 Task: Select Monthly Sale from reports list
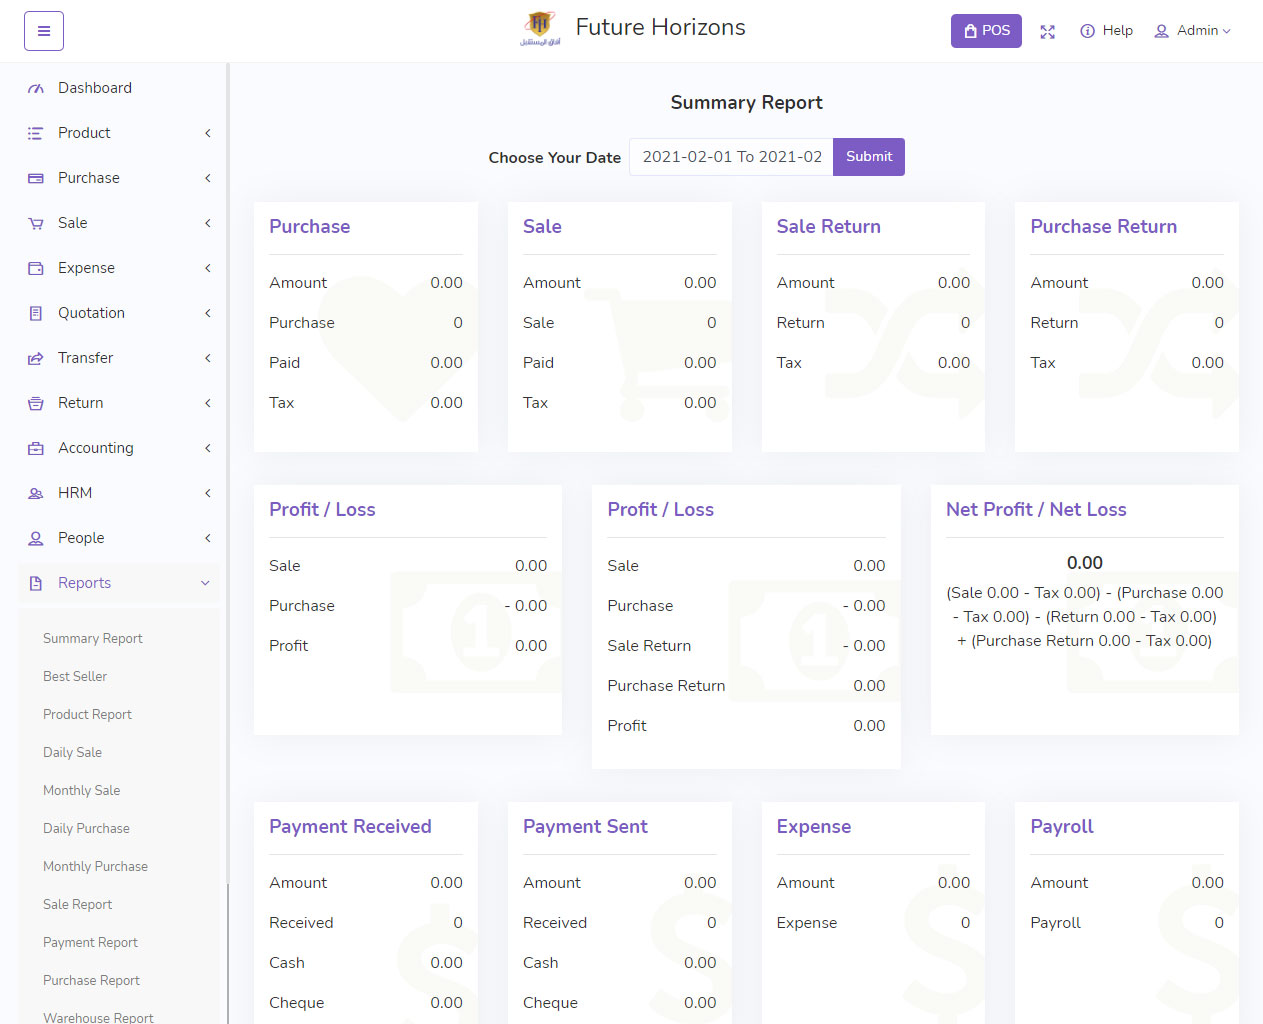tap(81, 790)
